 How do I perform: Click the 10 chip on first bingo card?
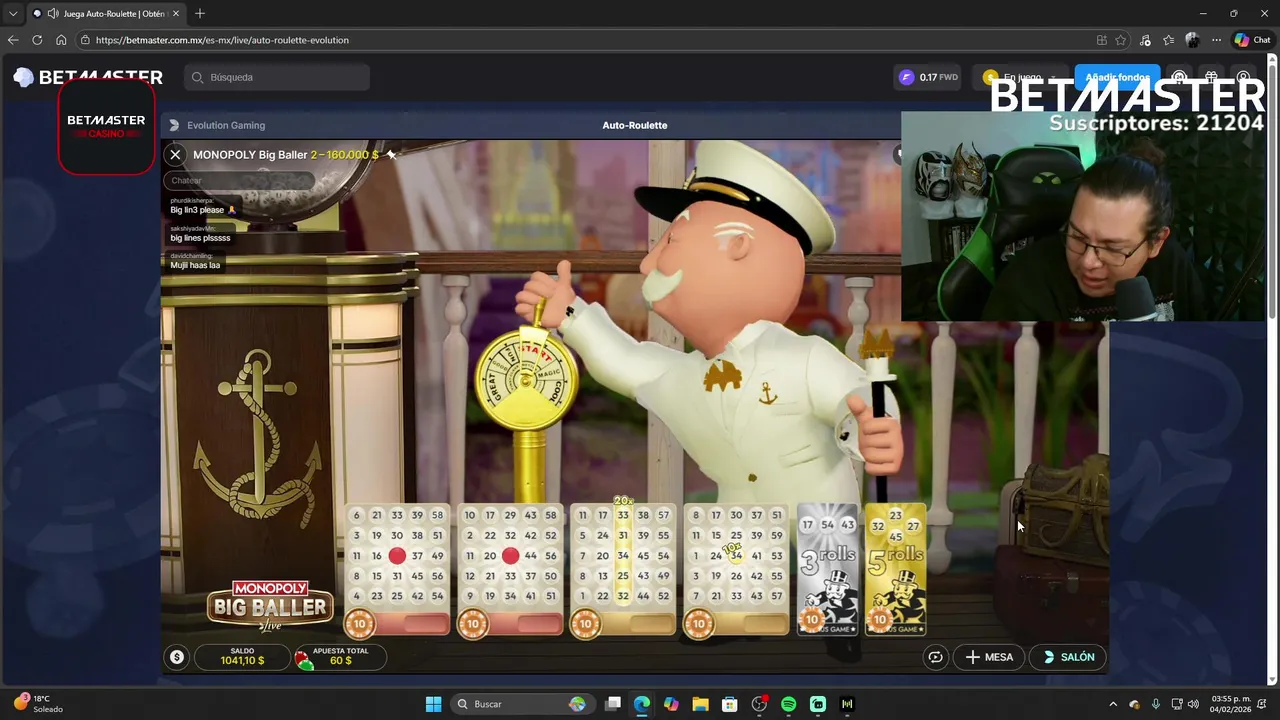pyautogui.click(x=359, y=625)
